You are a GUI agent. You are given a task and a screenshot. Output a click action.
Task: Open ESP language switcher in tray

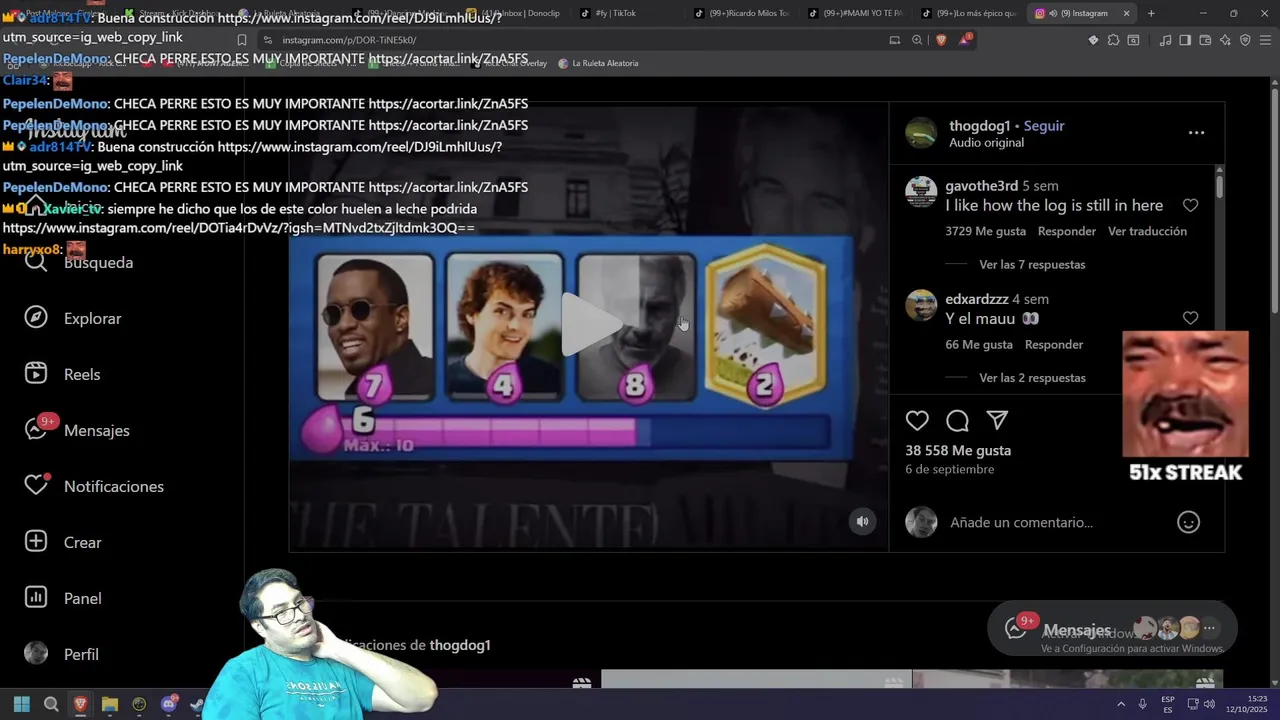pyautogui.click(x=1168, y=704)
